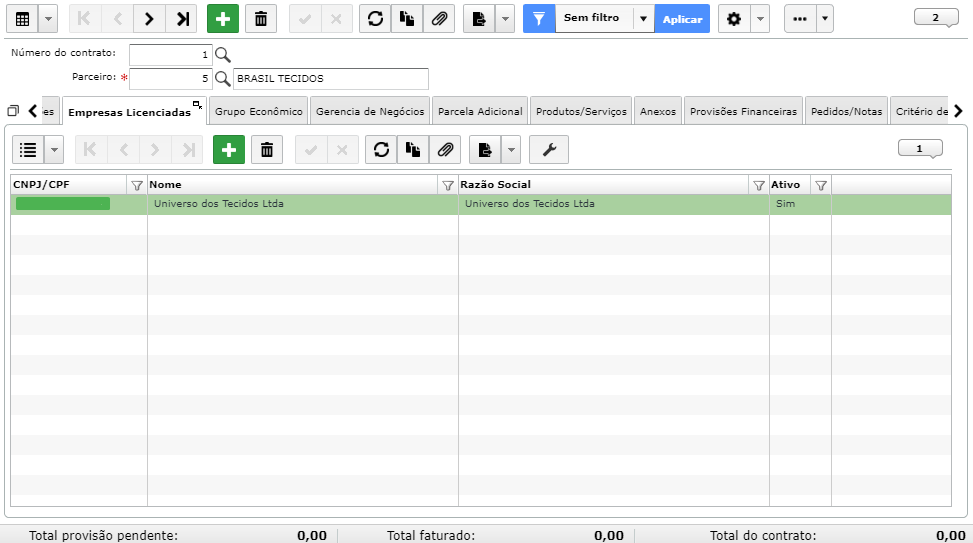Expand settings gear dropdown arrow

[x=760, y=19]
